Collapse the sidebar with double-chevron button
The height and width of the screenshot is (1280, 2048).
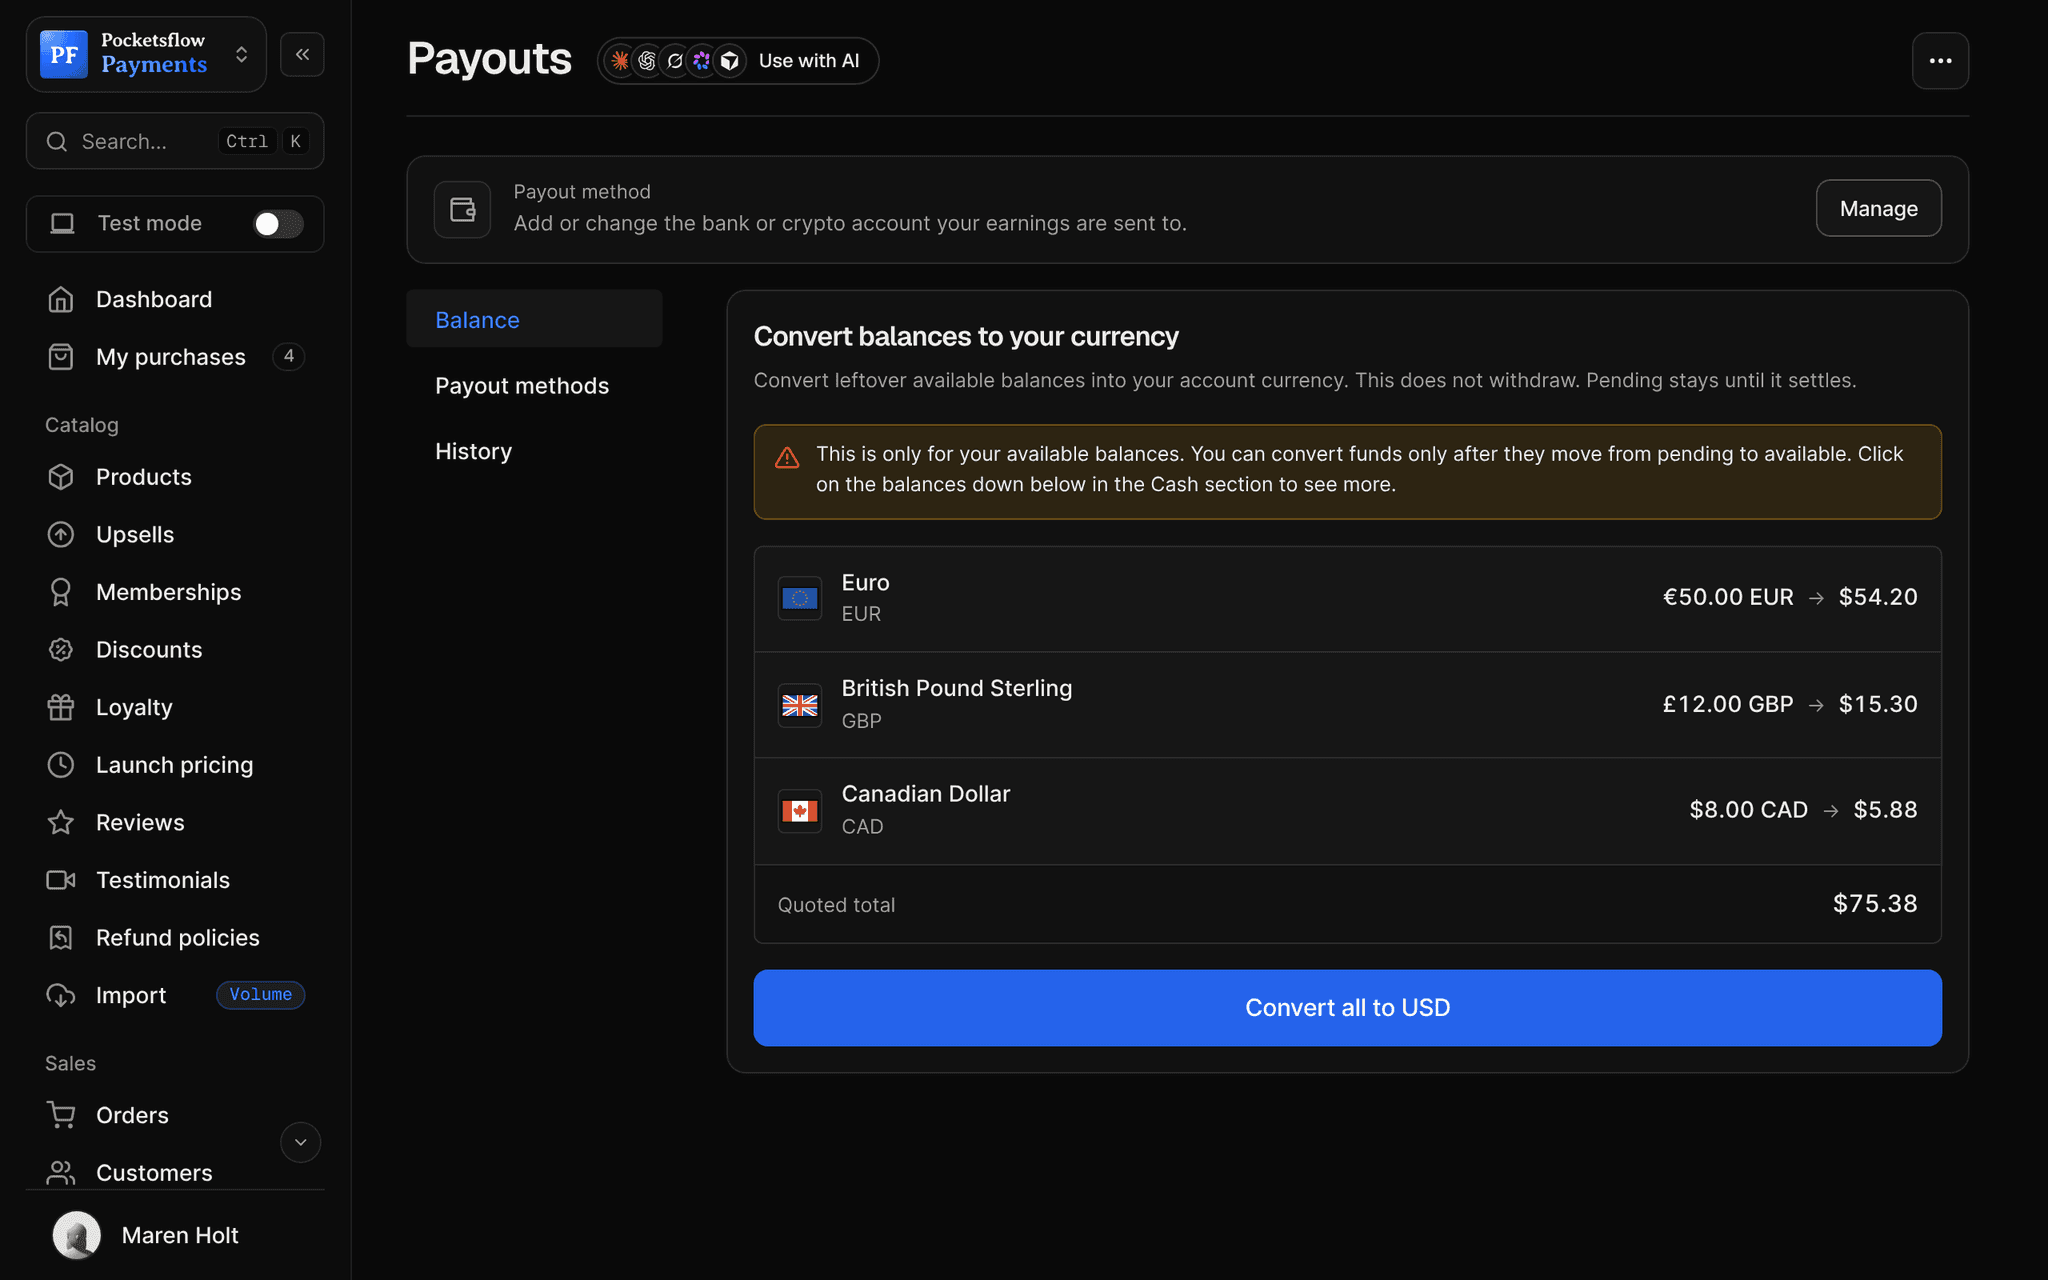[x=302, y=54]
